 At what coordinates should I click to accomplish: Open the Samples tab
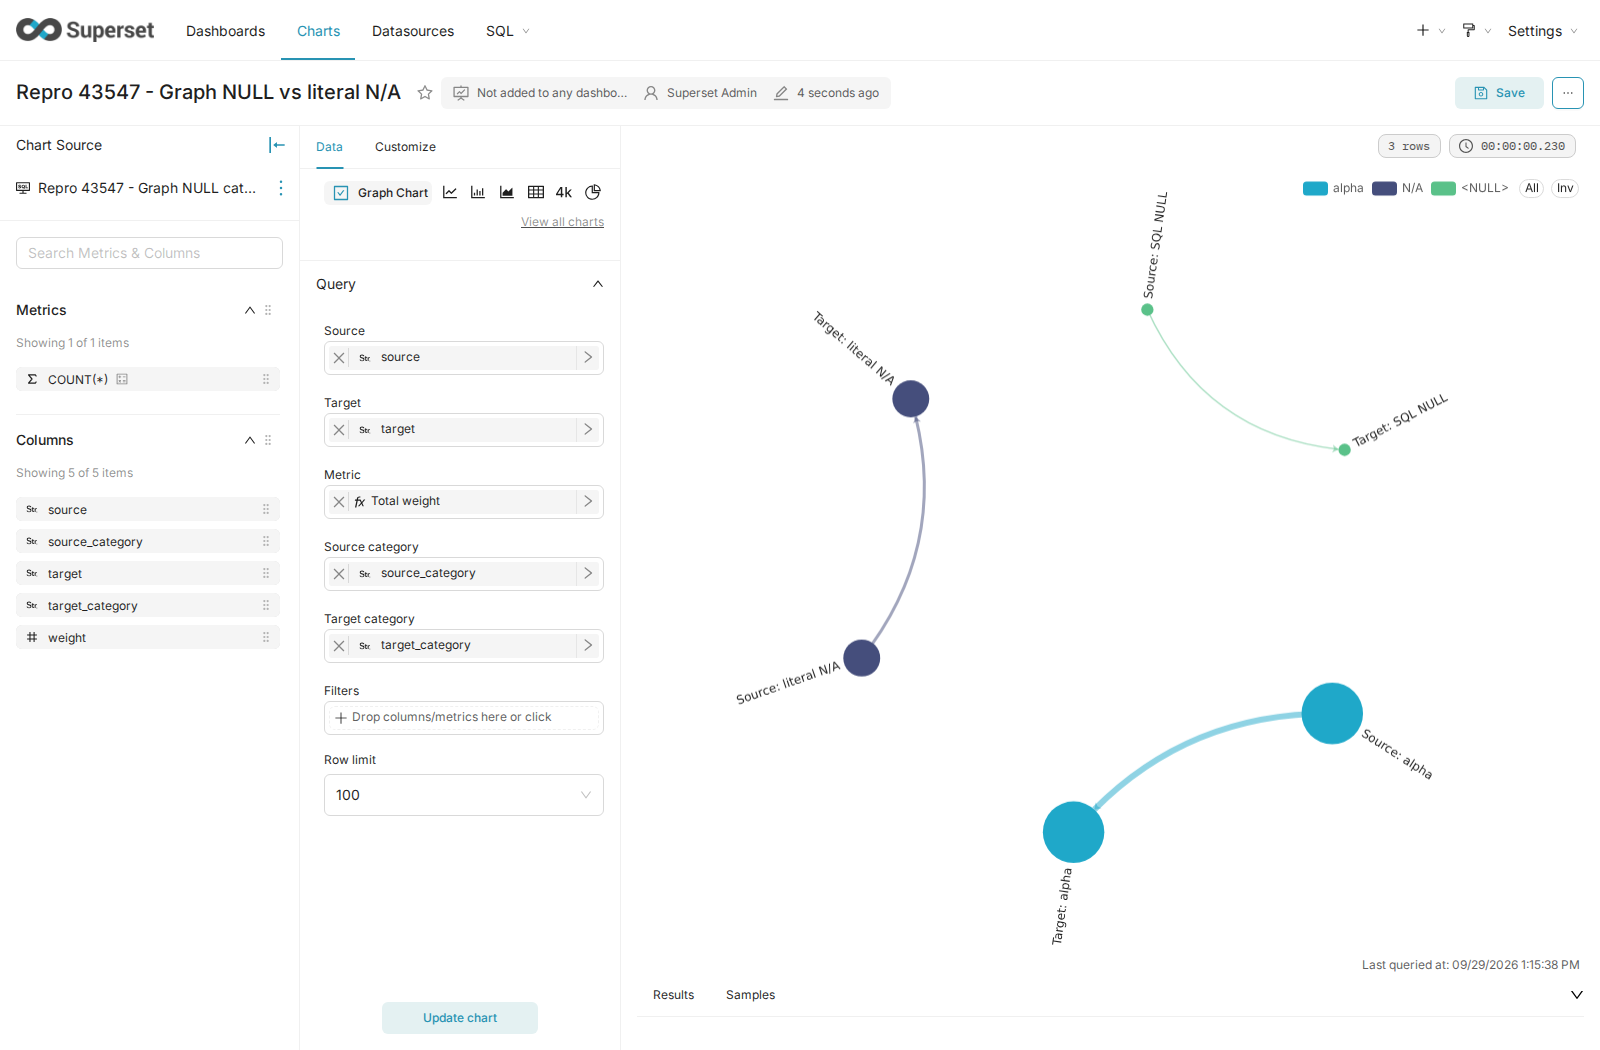pos(750,995)
